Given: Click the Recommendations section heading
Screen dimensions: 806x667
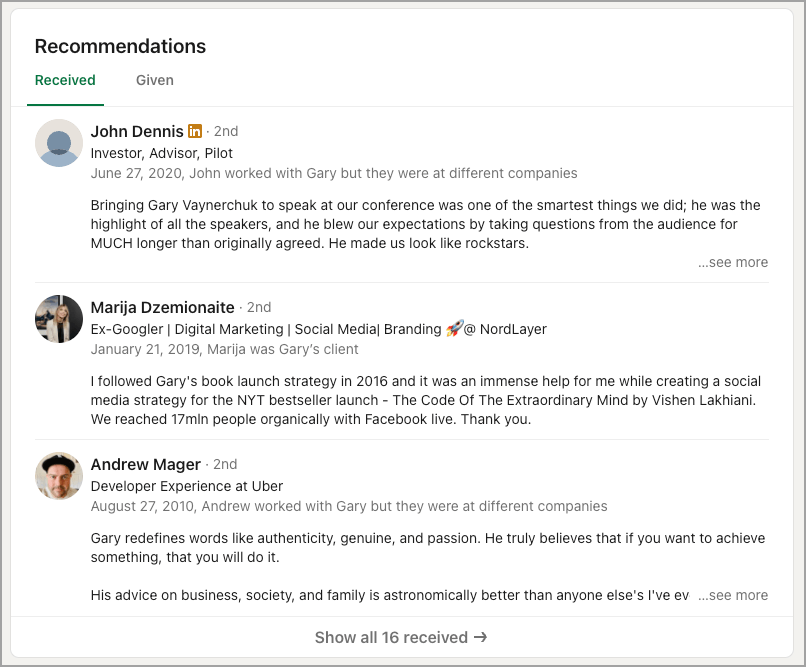Looking at the screenshot, I should tap(120, 46).
